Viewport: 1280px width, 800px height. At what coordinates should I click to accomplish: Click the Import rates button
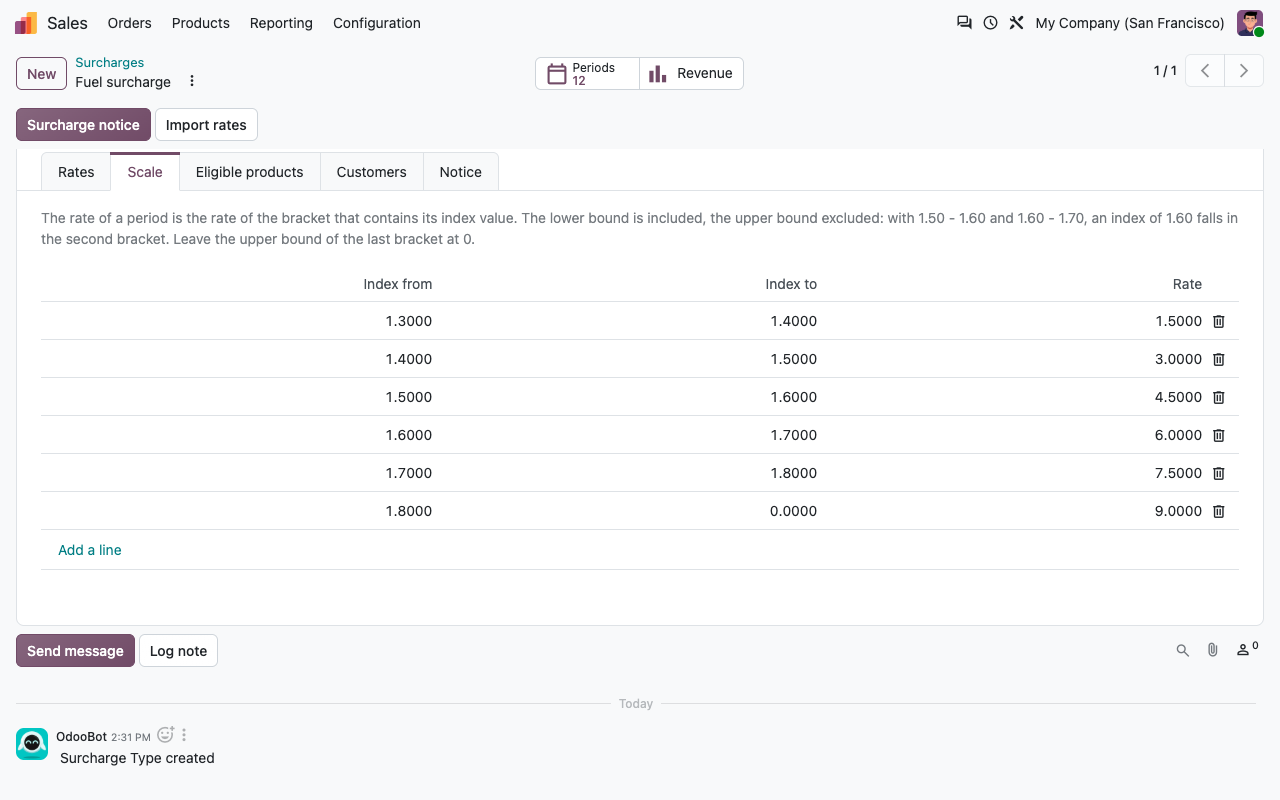[x=206, y=125]
